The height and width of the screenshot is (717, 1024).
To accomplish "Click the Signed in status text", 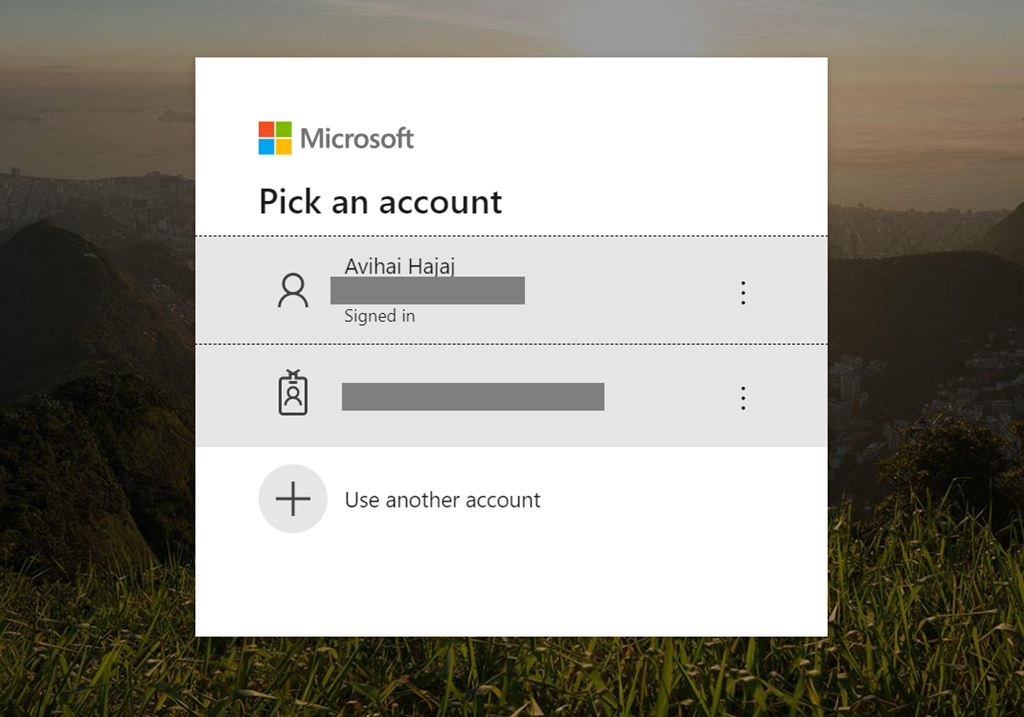I will click(379, 316).
